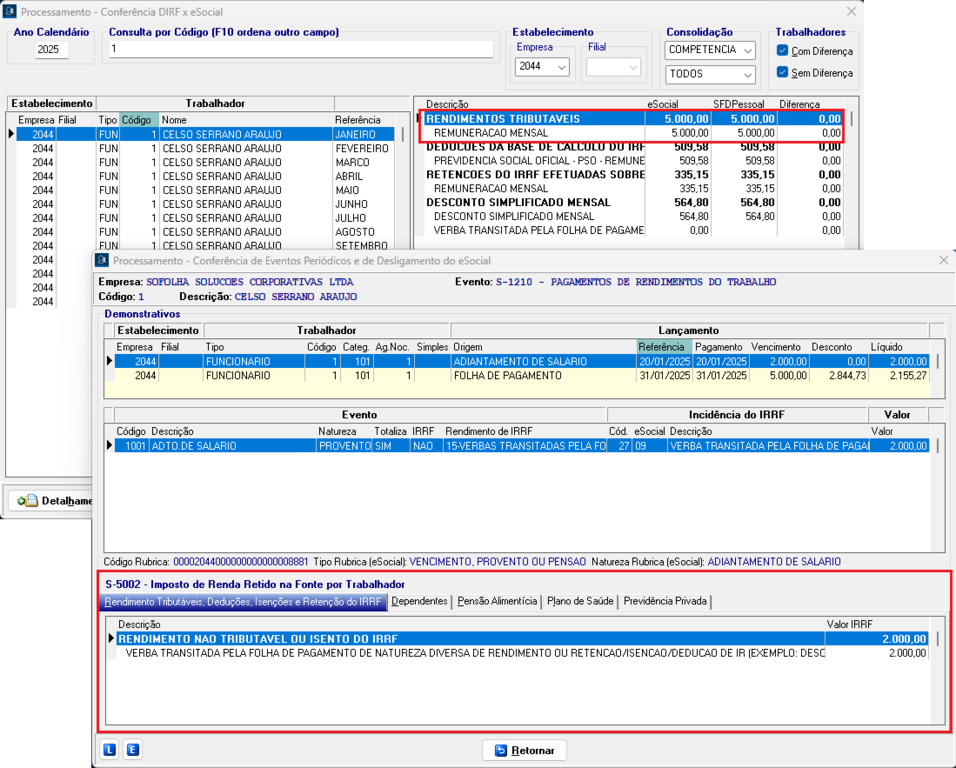The image size is (956, 768).
Task: Open the Pensão Alimentícia tab
Action: pyautogui.click(x=497, y=602)
